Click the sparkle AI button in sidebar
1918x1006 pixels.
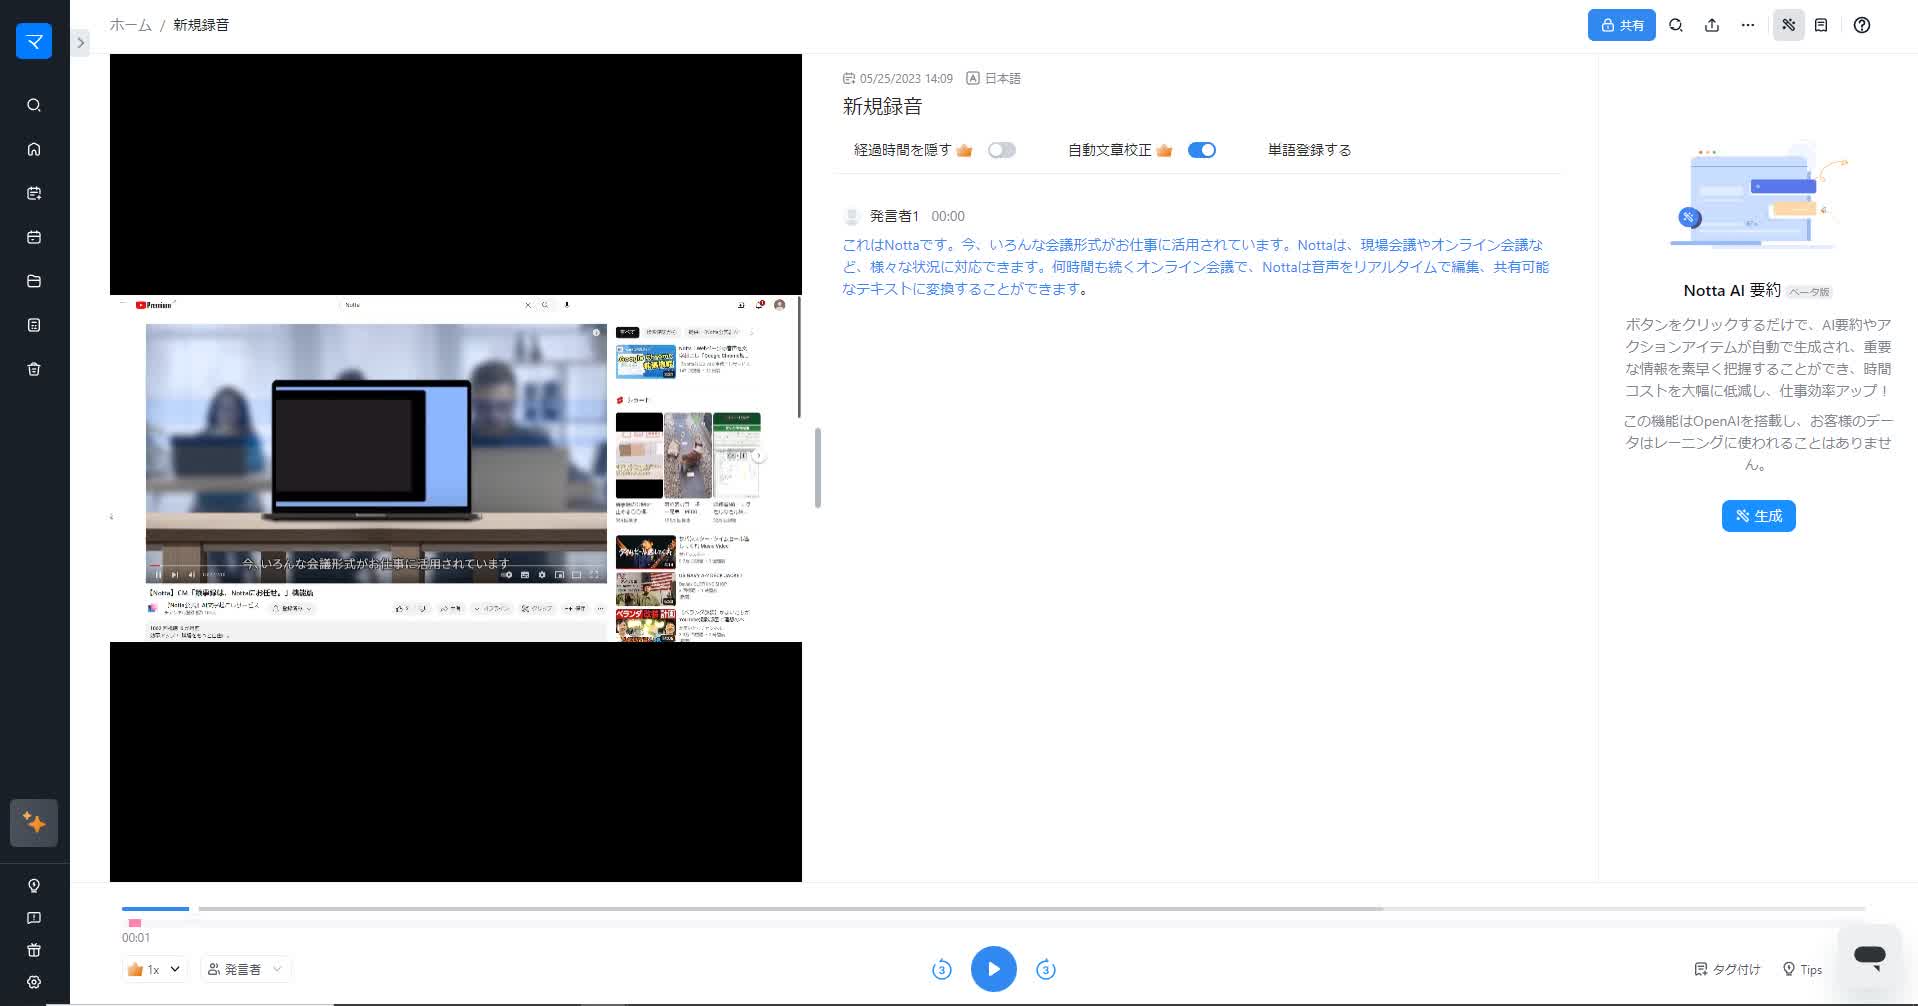34,823
